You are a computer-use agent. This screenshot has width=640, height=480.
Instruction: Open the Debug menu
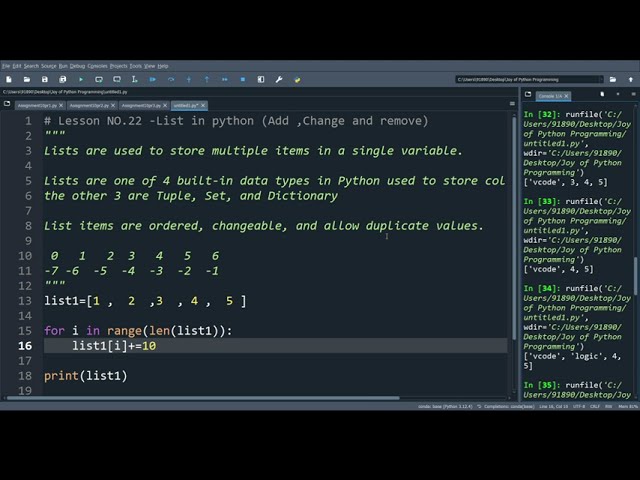tap(77, 66)
